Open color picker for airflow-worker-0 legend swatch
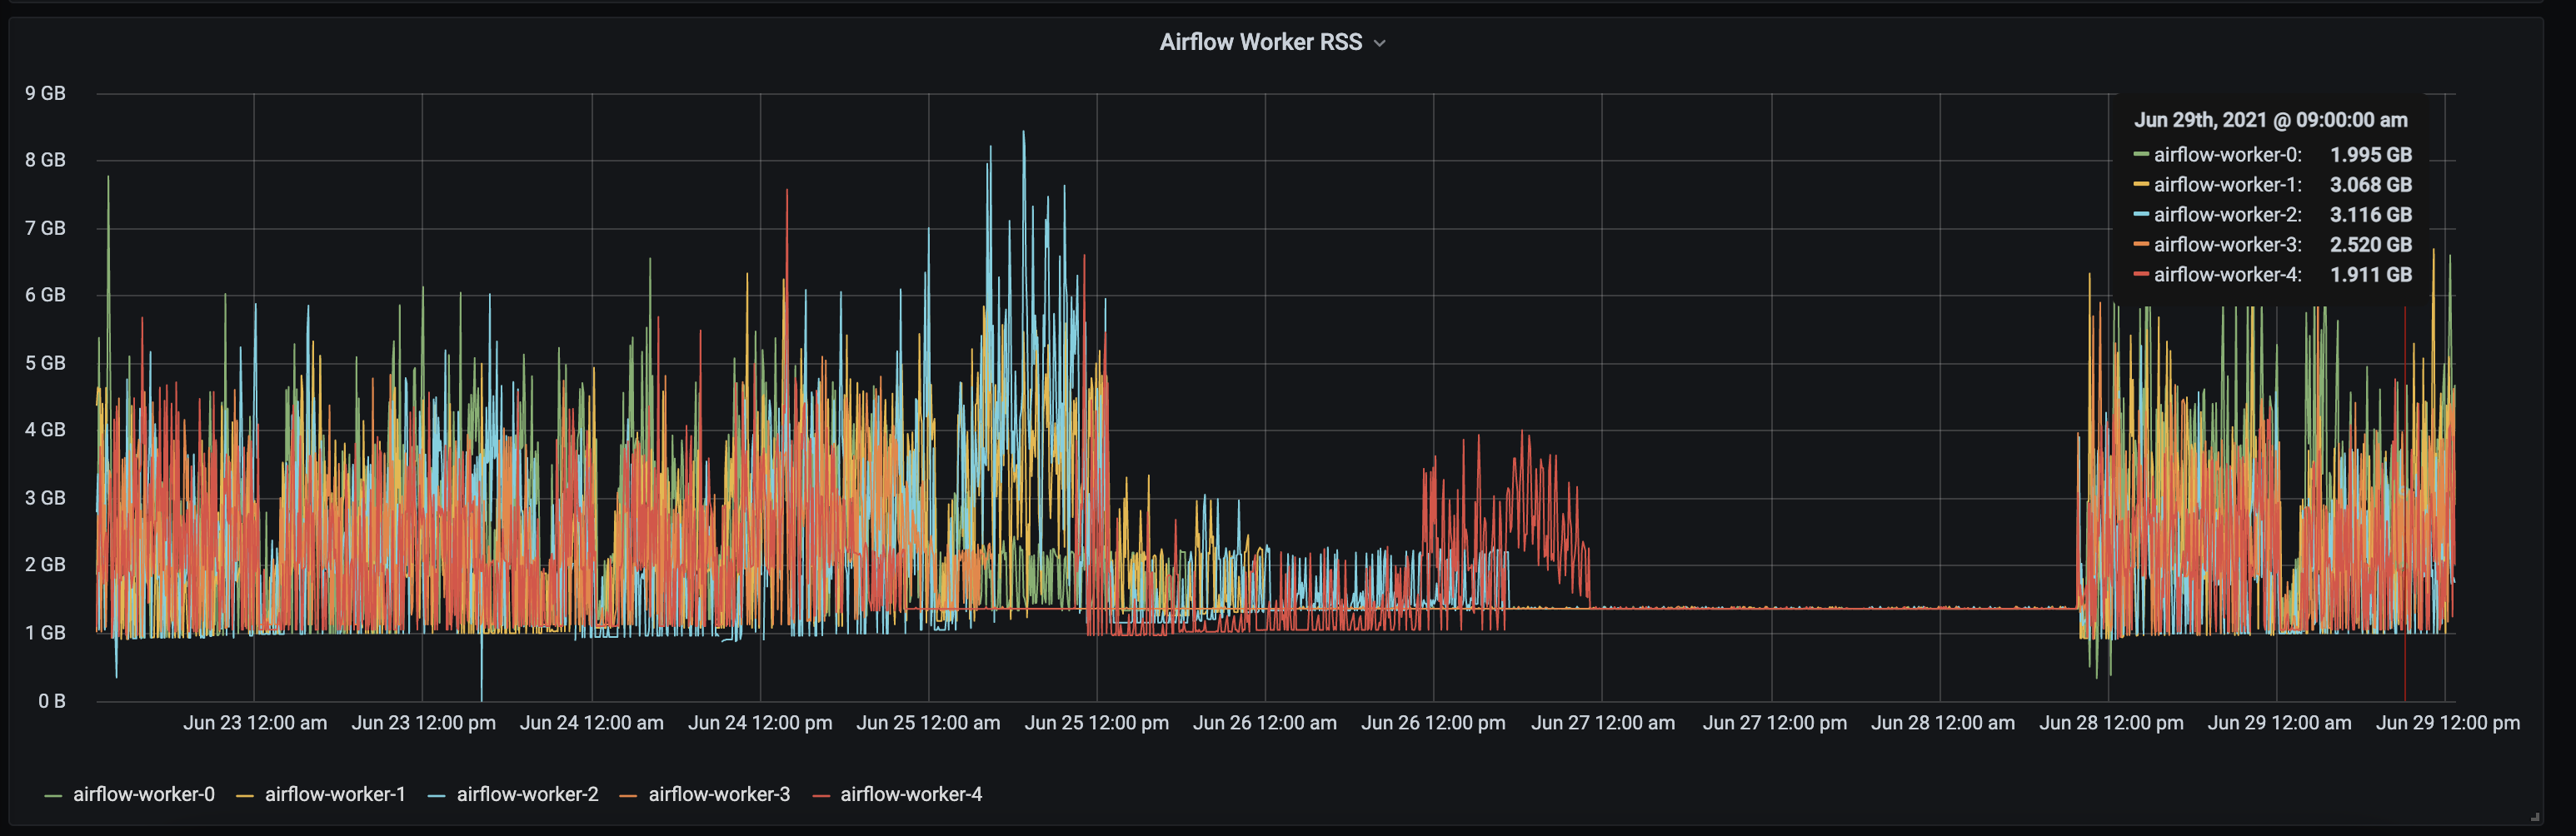2576x836 pixels. (x=54, y=796)
